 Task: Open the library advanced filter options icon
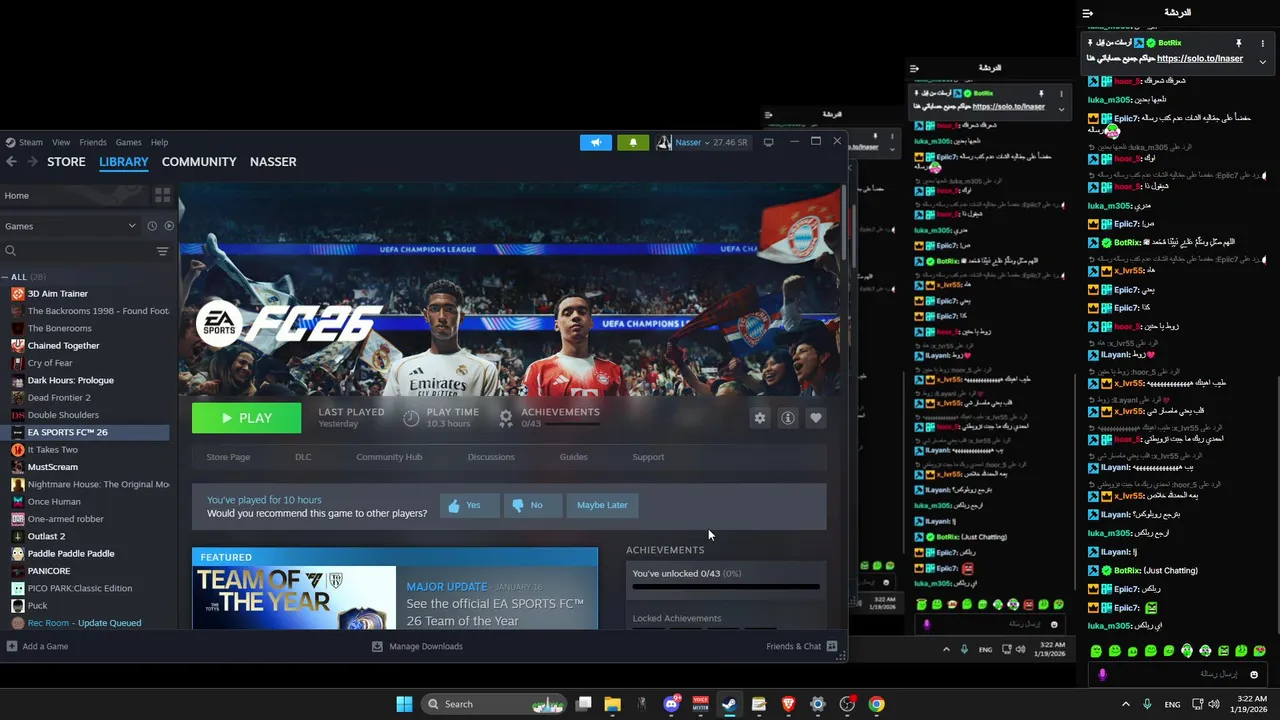162,251
